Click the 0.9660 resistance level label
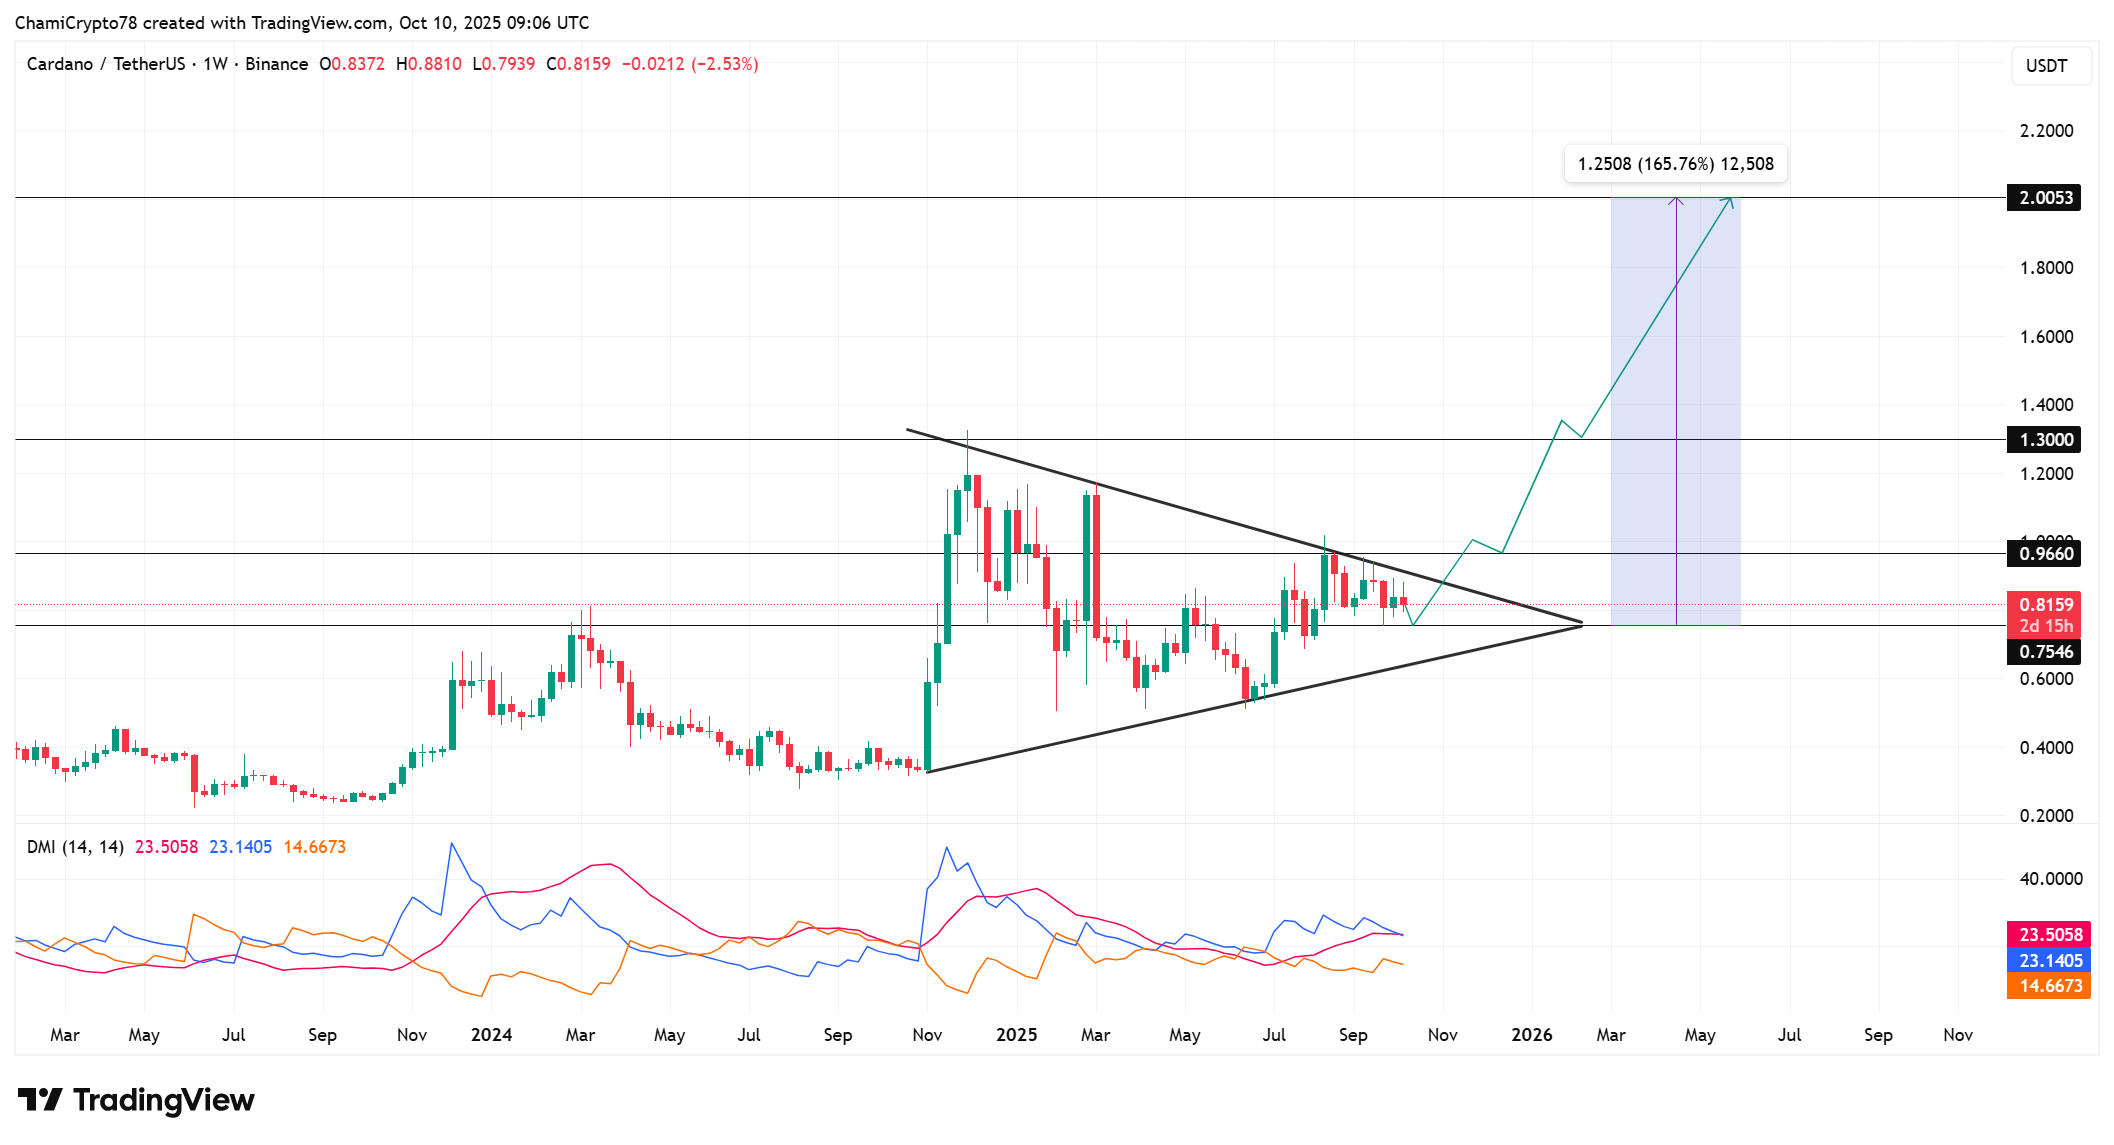2114x1145 pixels. pyautogui.click(x=2045, y=554)
